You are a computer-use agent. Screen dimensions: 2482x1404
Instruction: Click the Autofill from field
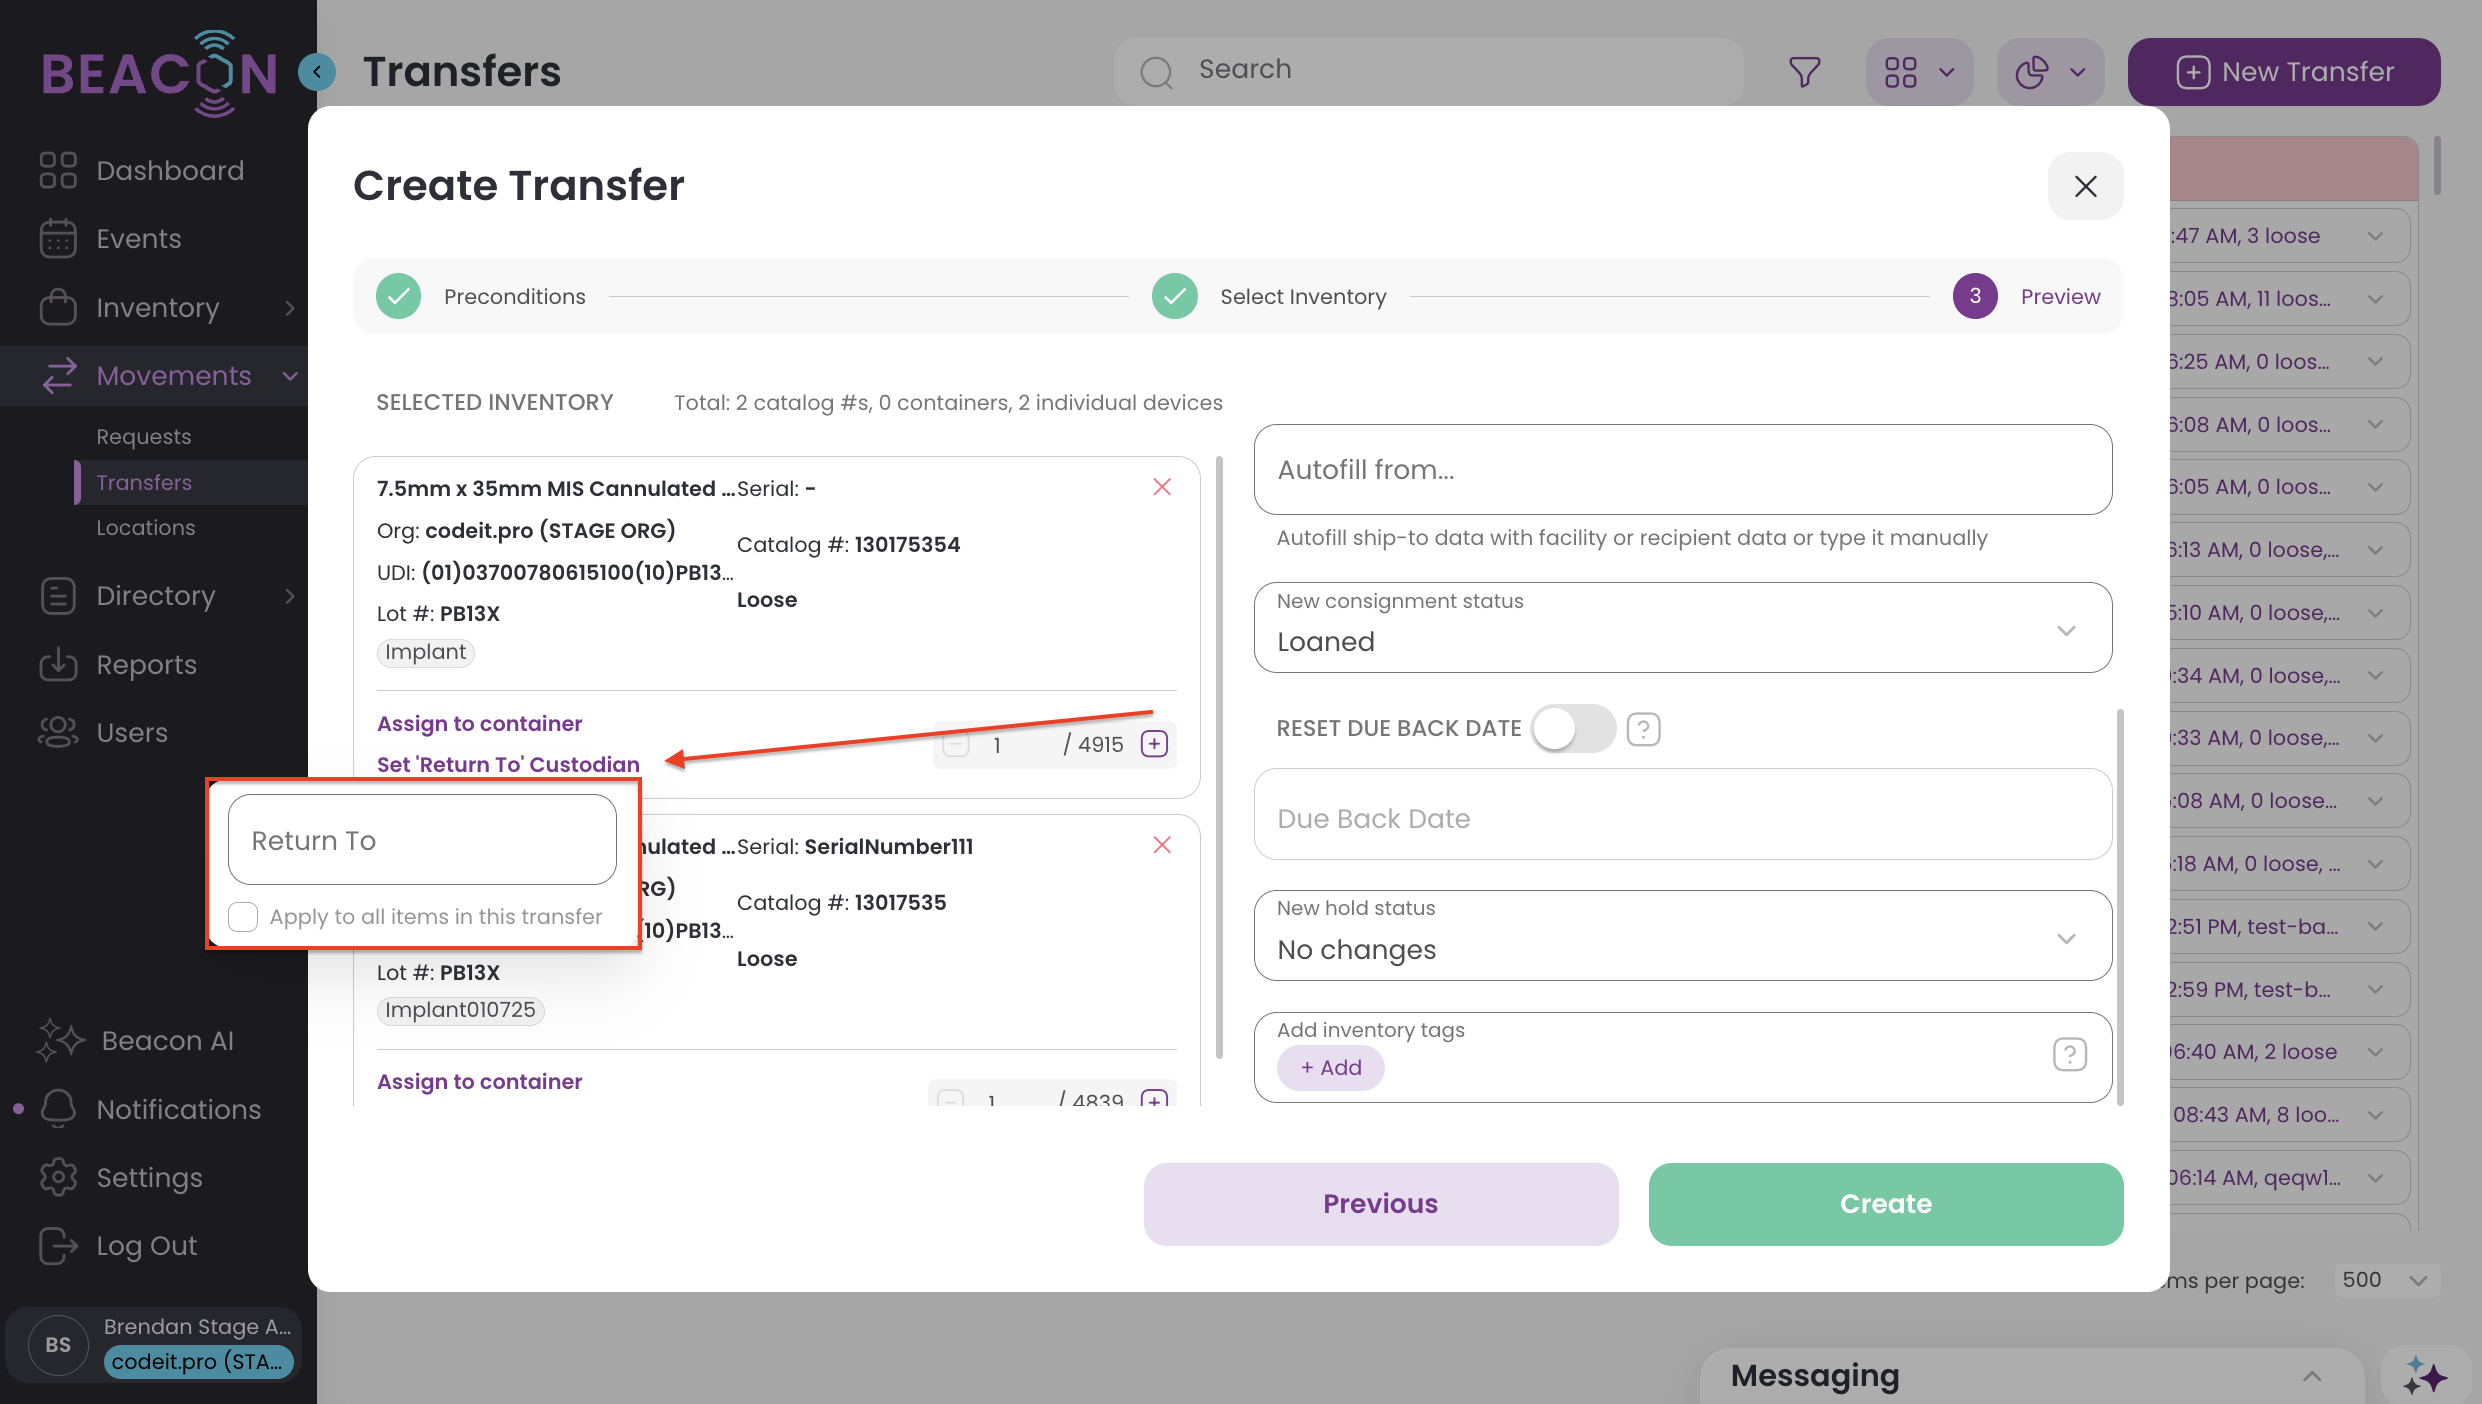point(1682,470)
